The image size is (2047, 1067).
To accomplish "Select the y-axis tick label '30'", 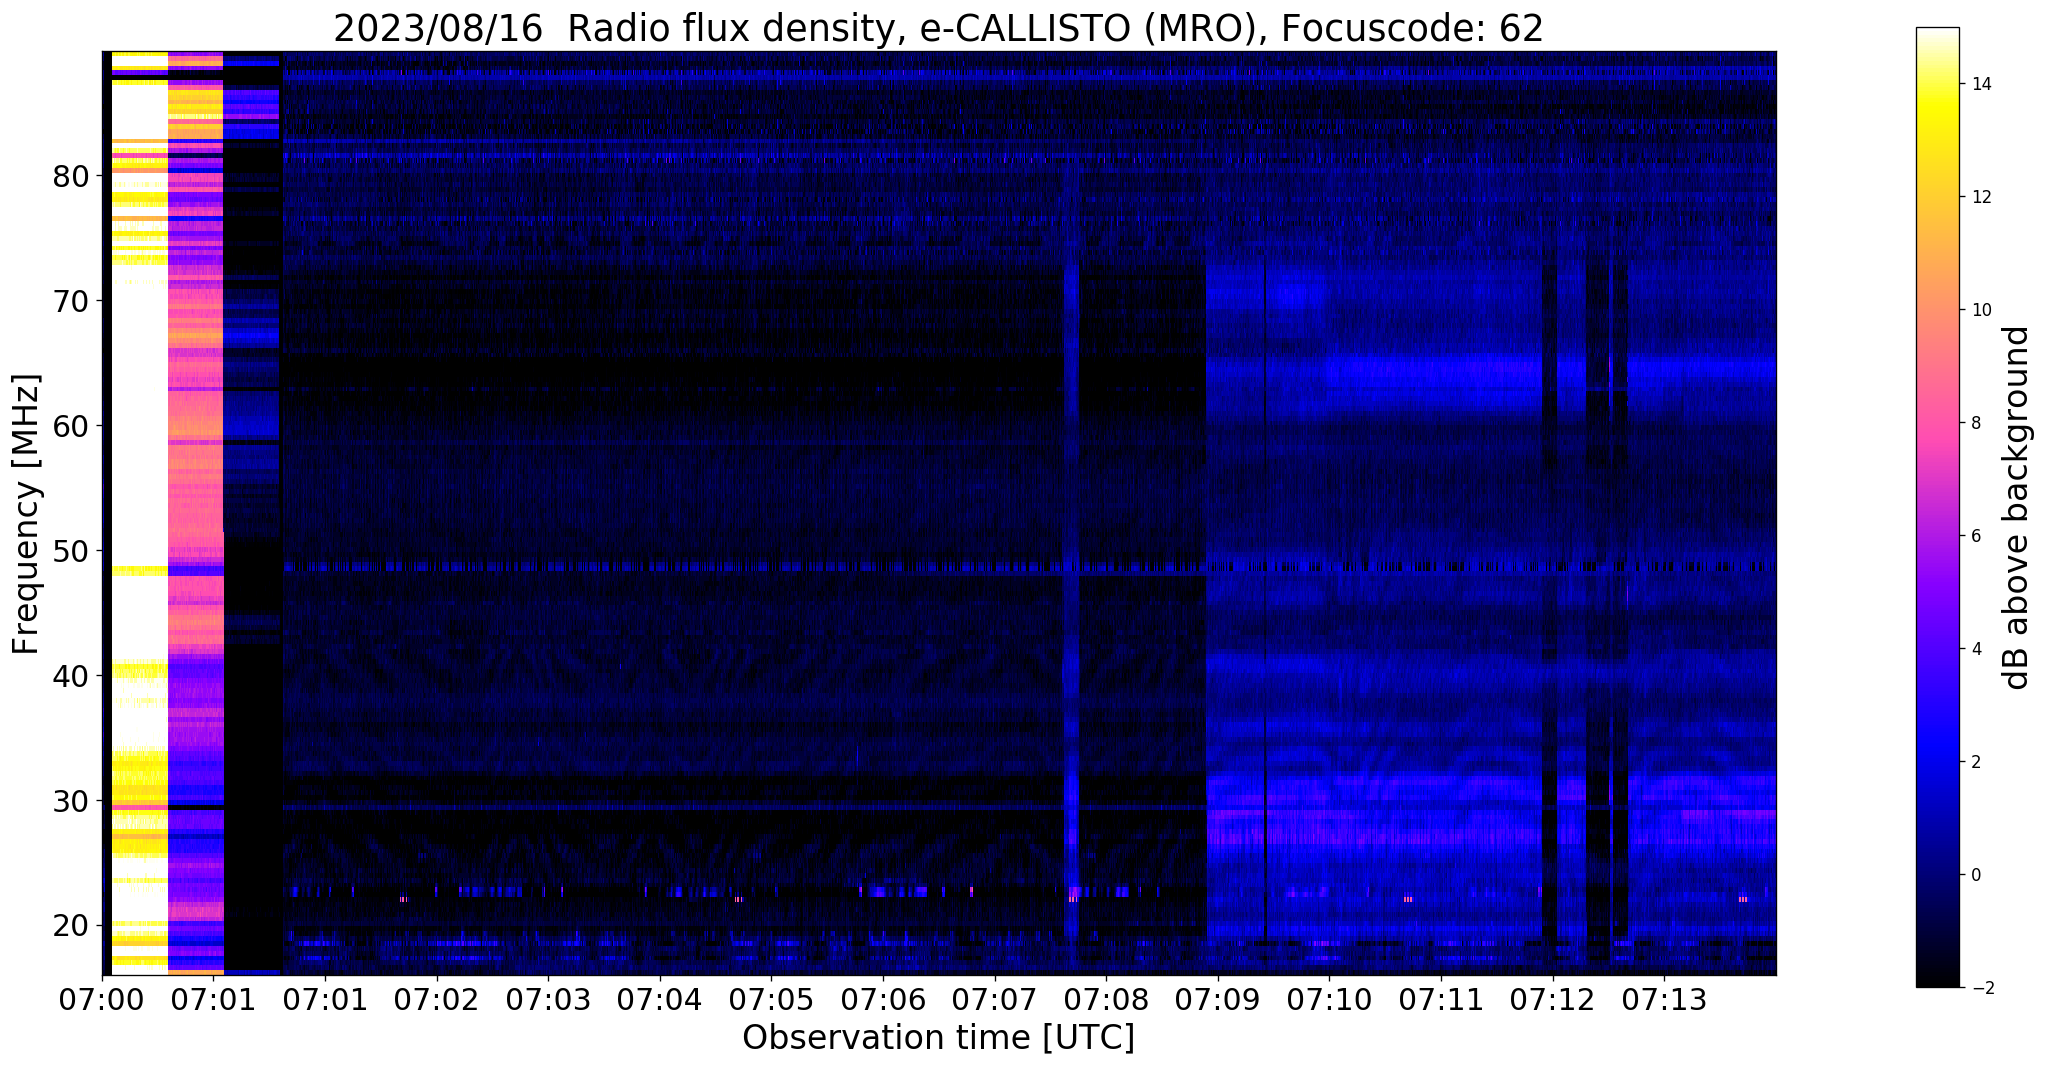I will [x=71, y=801].
